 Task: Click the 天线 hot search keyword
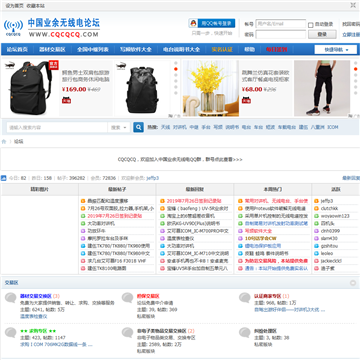pyautogui.click(x=166, y=127)
